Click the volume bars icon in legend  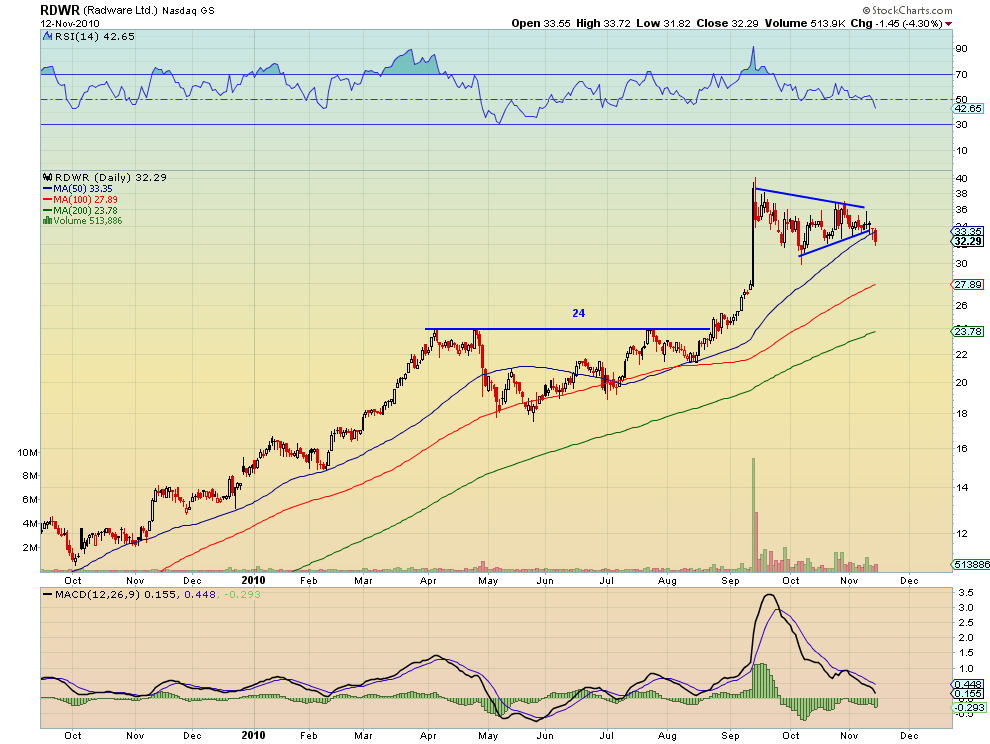coord(47,220)
